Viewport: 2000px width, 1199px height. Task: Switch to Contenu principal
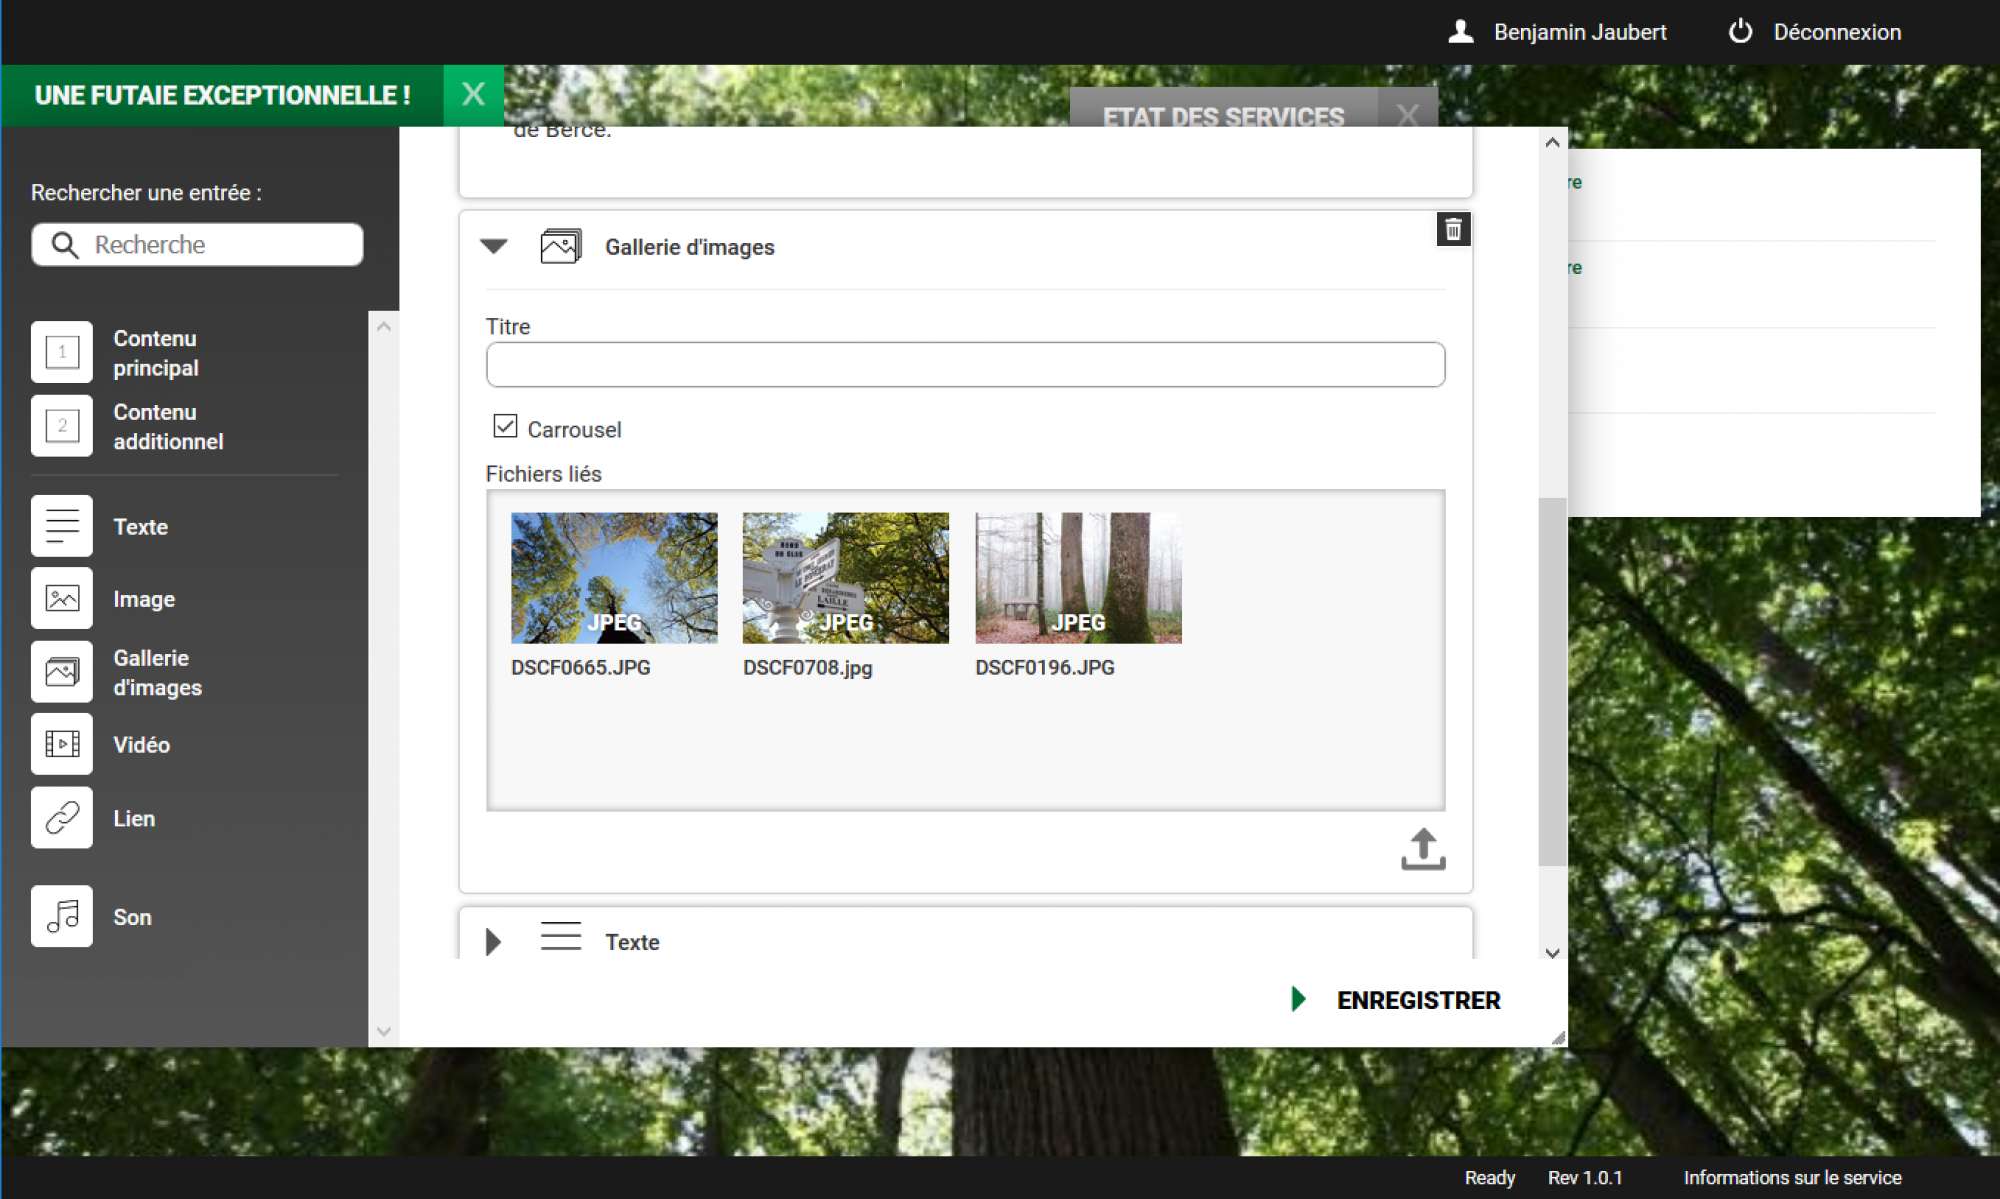coord(62,352)
